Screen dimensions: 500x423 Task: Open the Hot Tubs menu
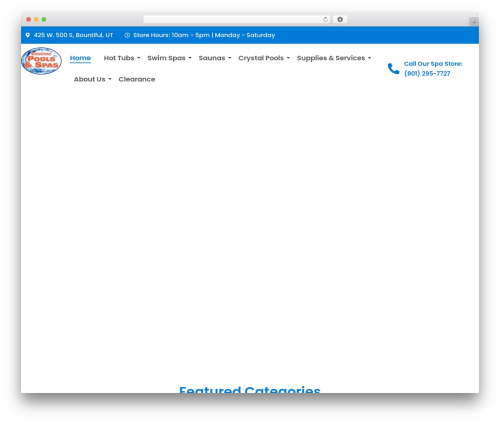coord(119,58)
